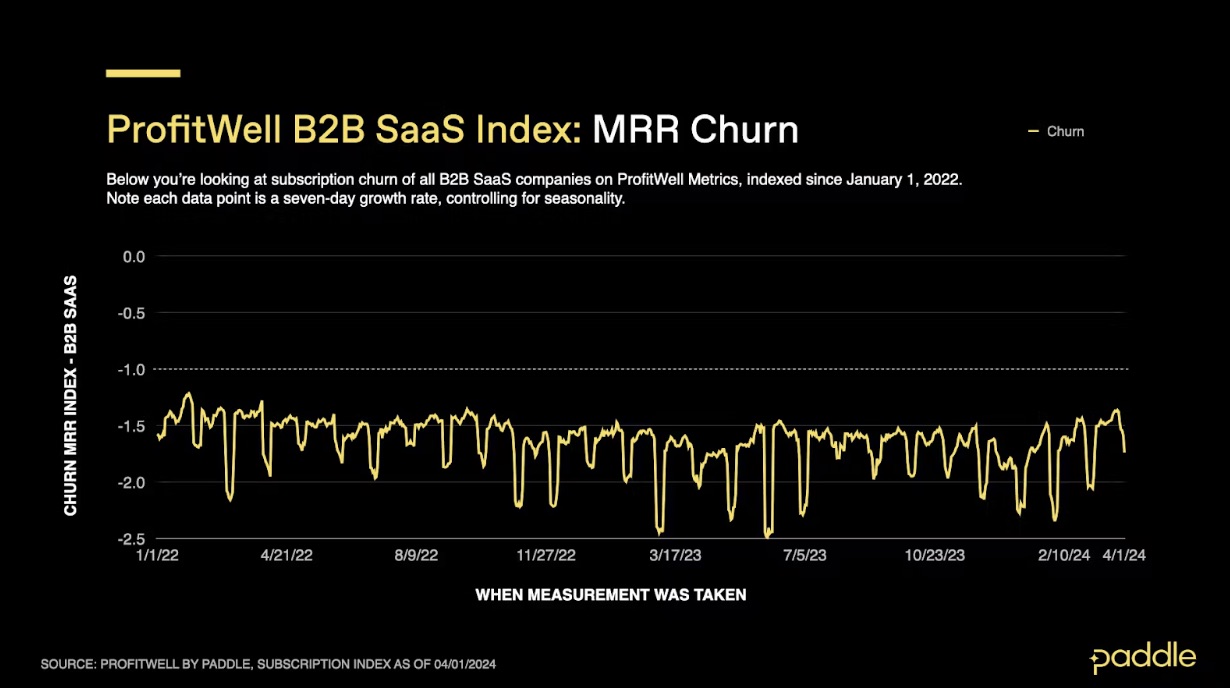Image resolution: width=1230 pixels, height=688 pixels.
Task: Select the -2.0 y-axis label
Action: [131, 482]
